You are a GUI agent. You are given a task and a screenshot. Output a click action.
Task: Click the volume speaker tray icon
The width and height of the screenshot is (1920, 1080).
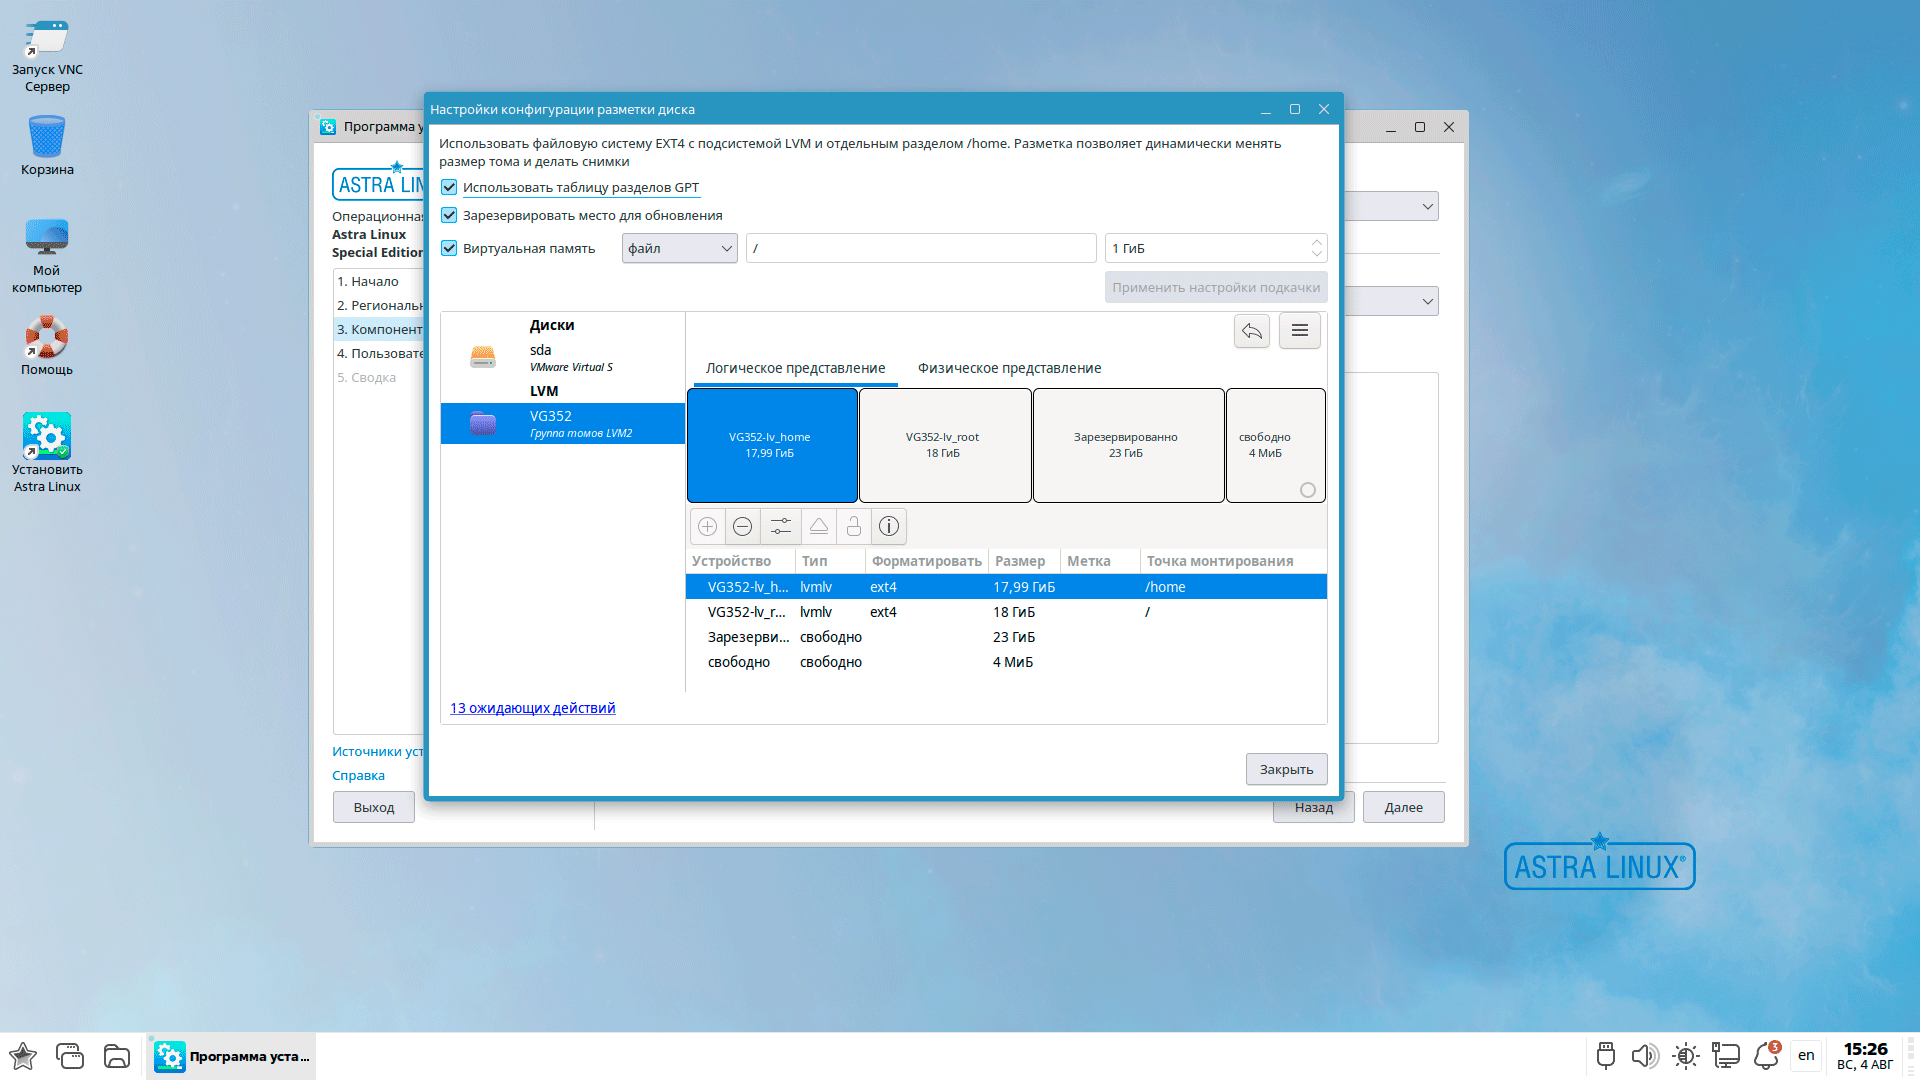pos(1643,1055)
